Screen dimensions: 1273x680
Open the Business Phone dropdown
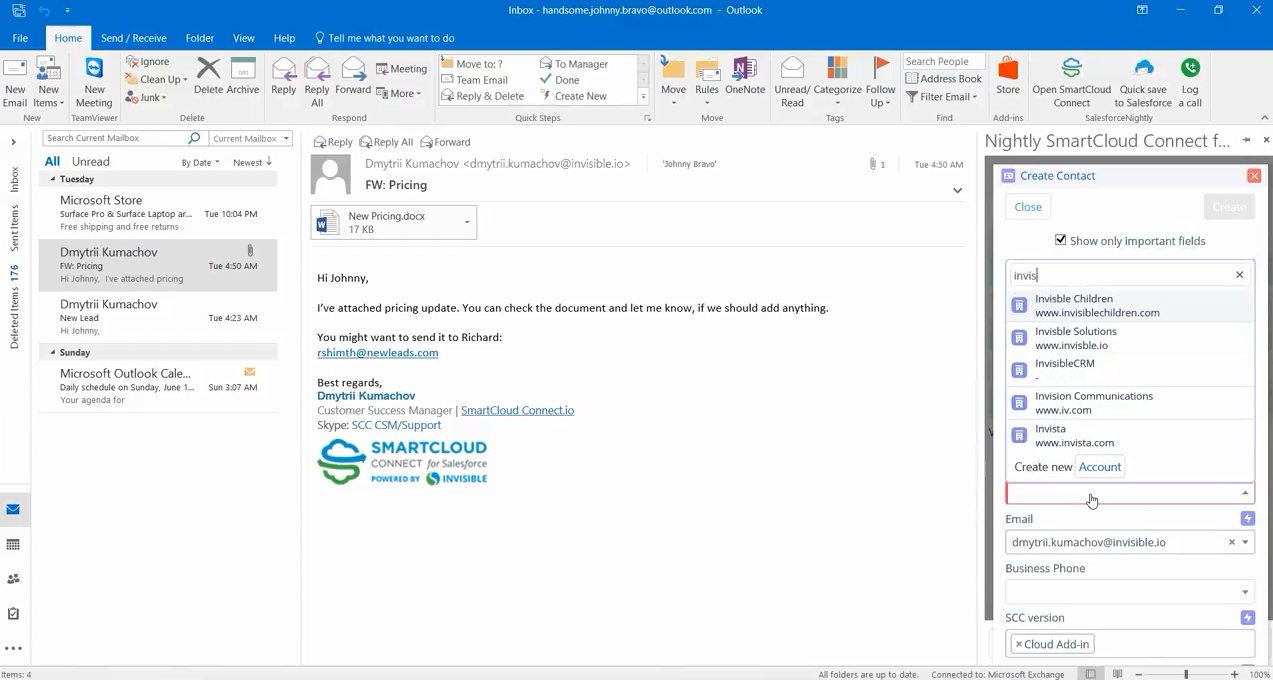click(x=1243, y=591)
